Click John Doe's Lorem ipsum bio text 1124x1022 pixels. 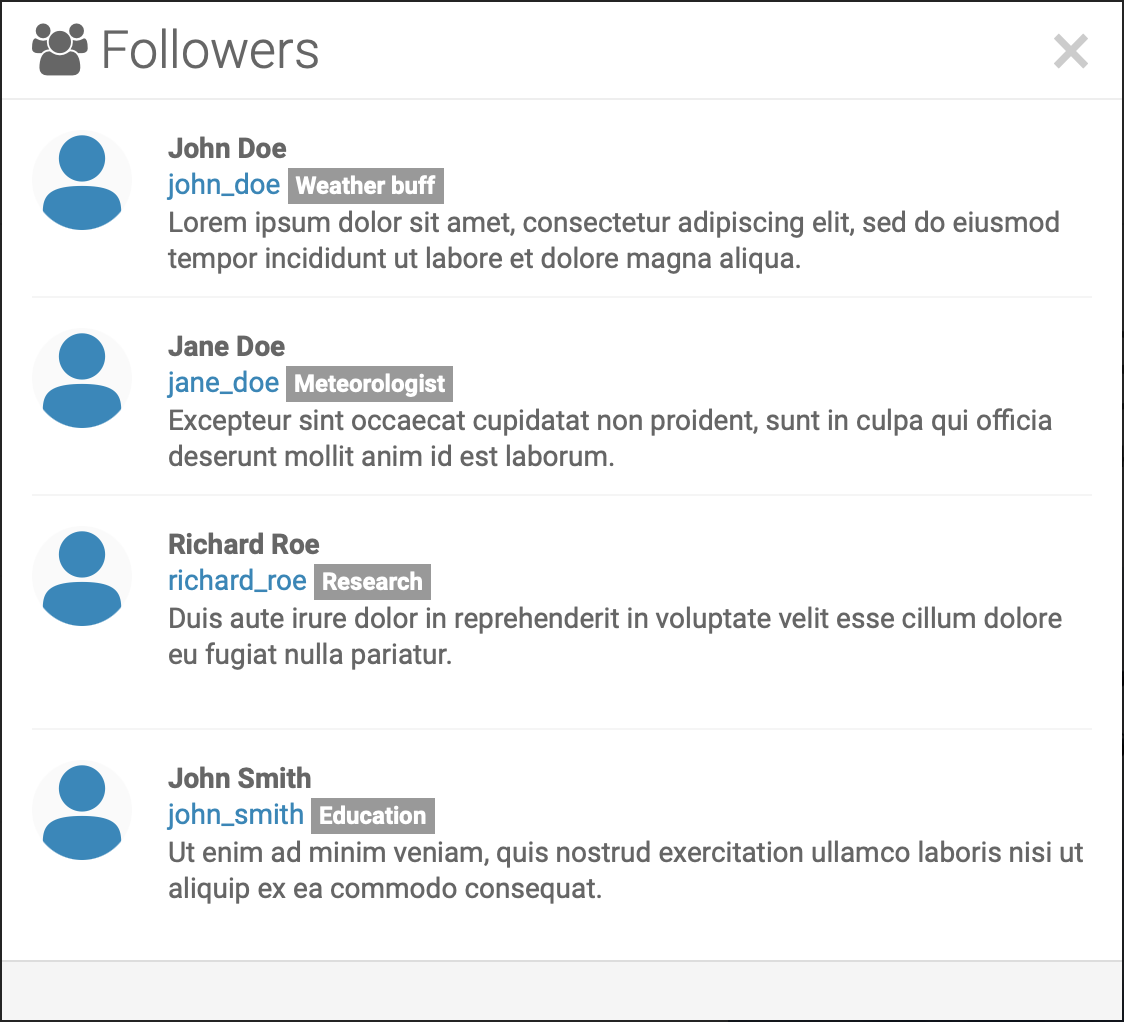pos(614,240)
